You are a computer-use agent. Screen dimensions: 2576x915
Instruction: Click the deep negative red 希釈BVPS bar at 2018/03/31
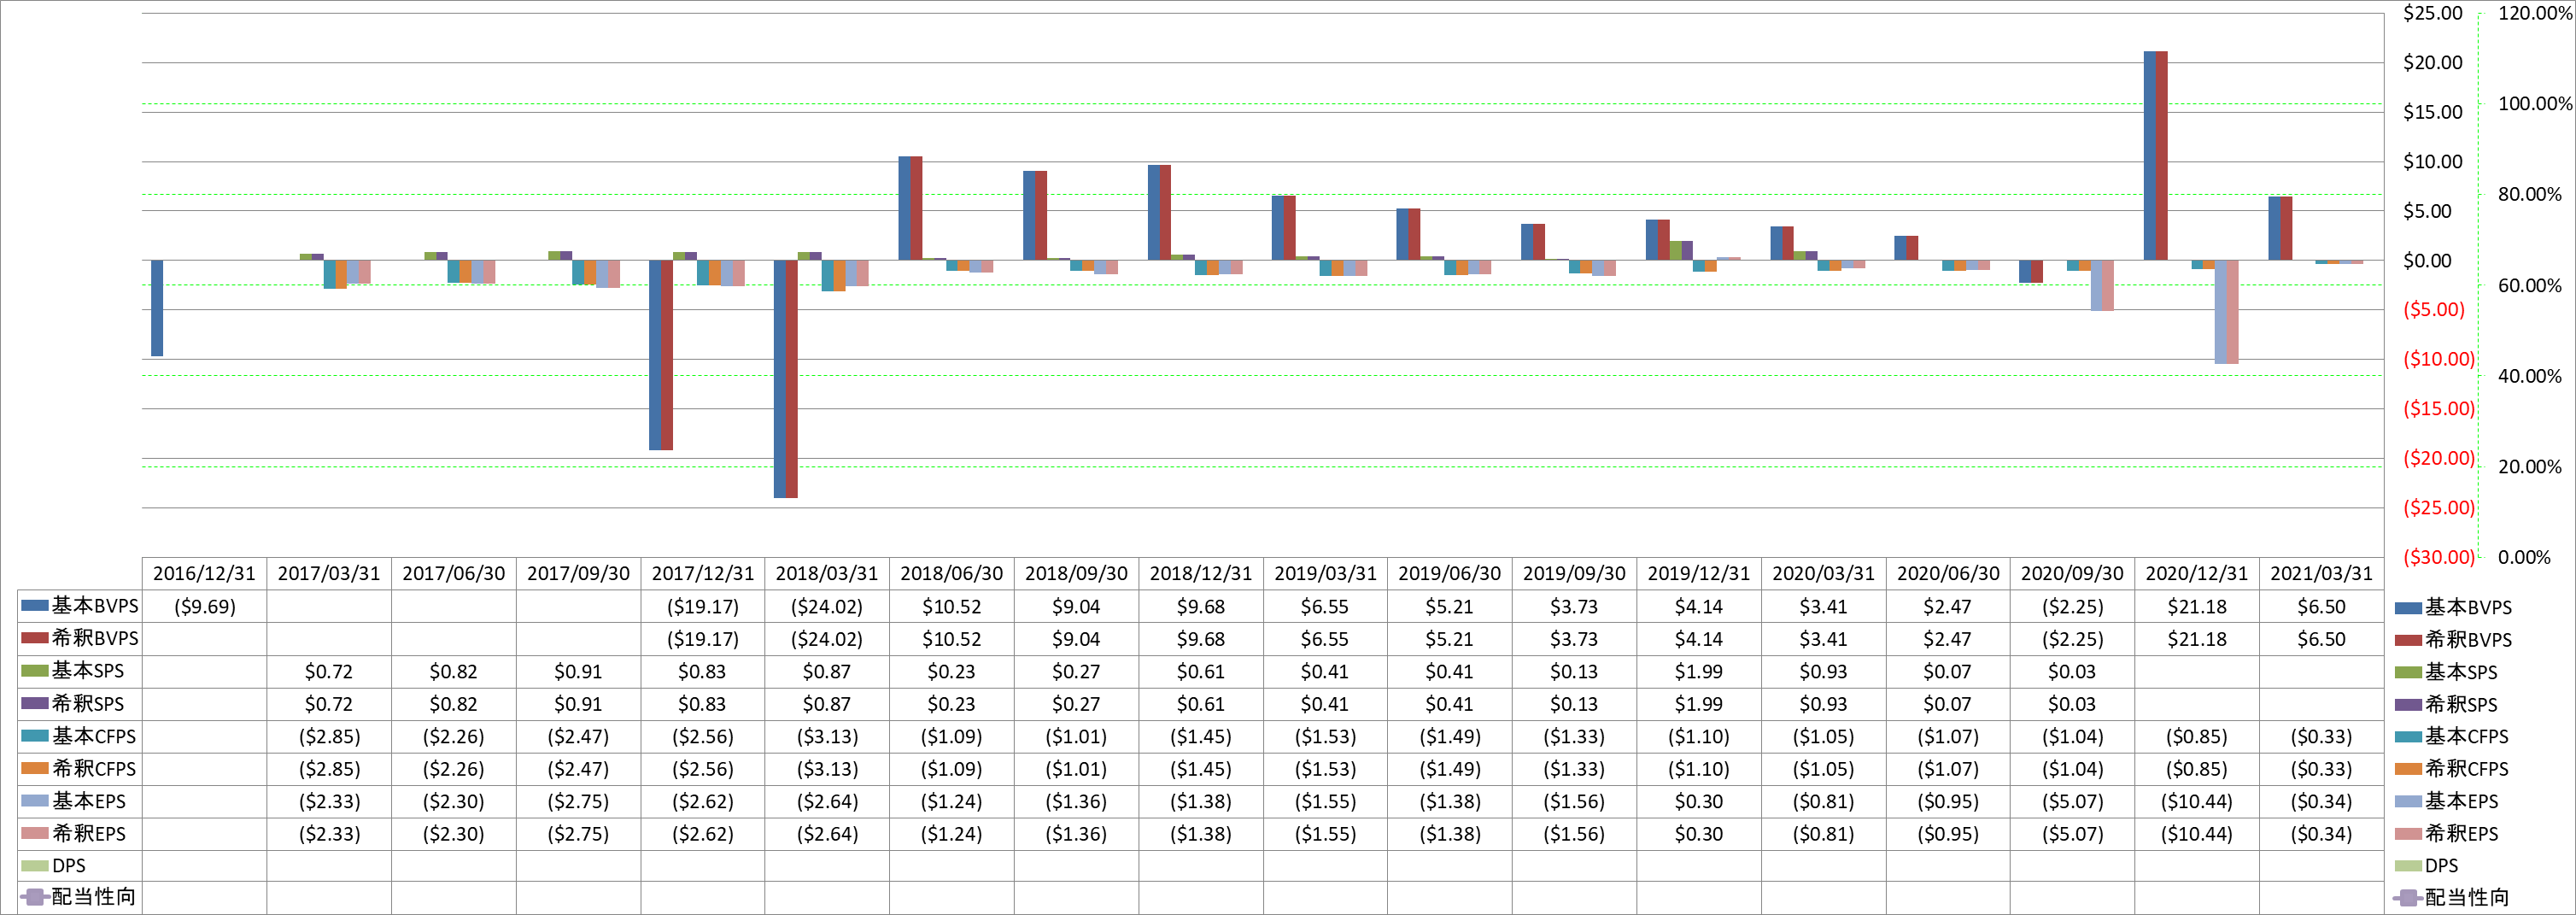pos(791,378)
